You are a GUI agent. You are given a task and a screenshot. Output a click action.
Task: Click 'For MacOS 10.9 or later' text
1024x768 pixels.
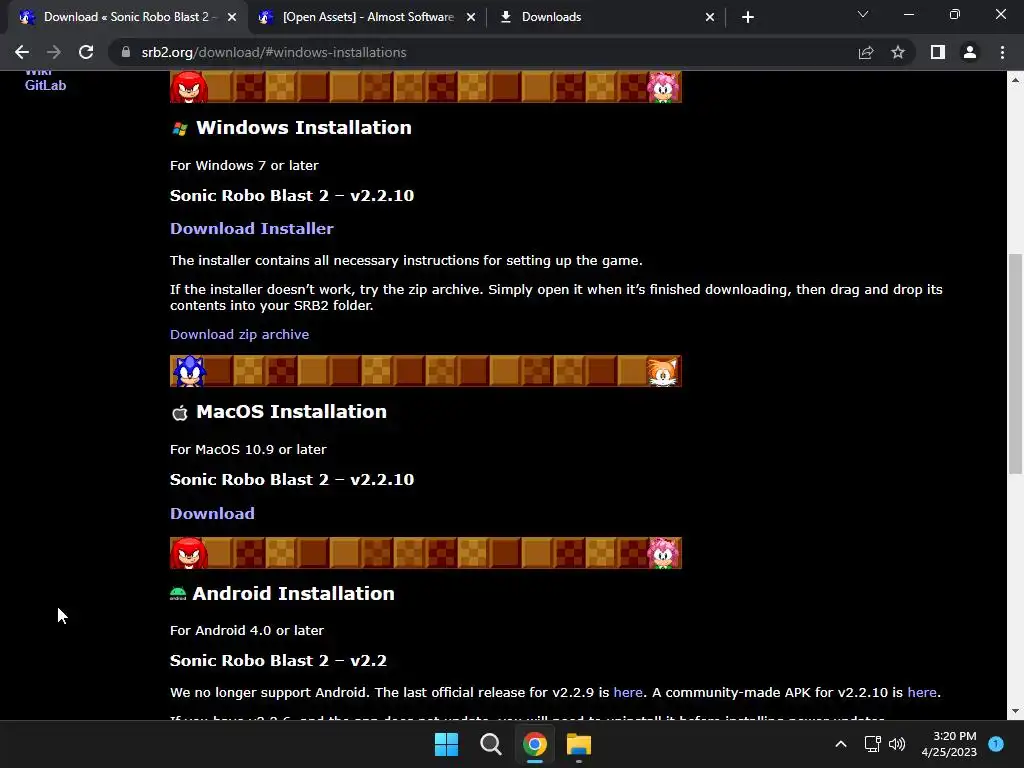coord(248,450)
